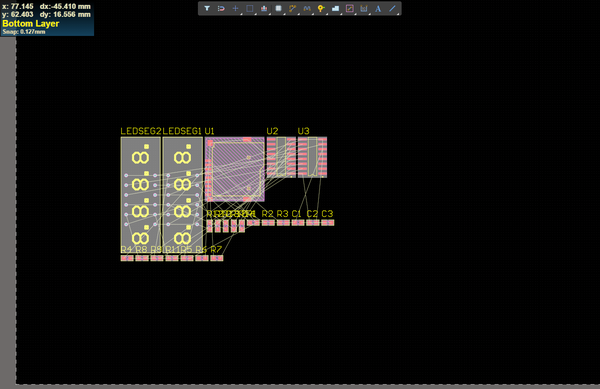Click the U2 designator label
The height and width of the screenshot is (389, 600).
point(272,131)
